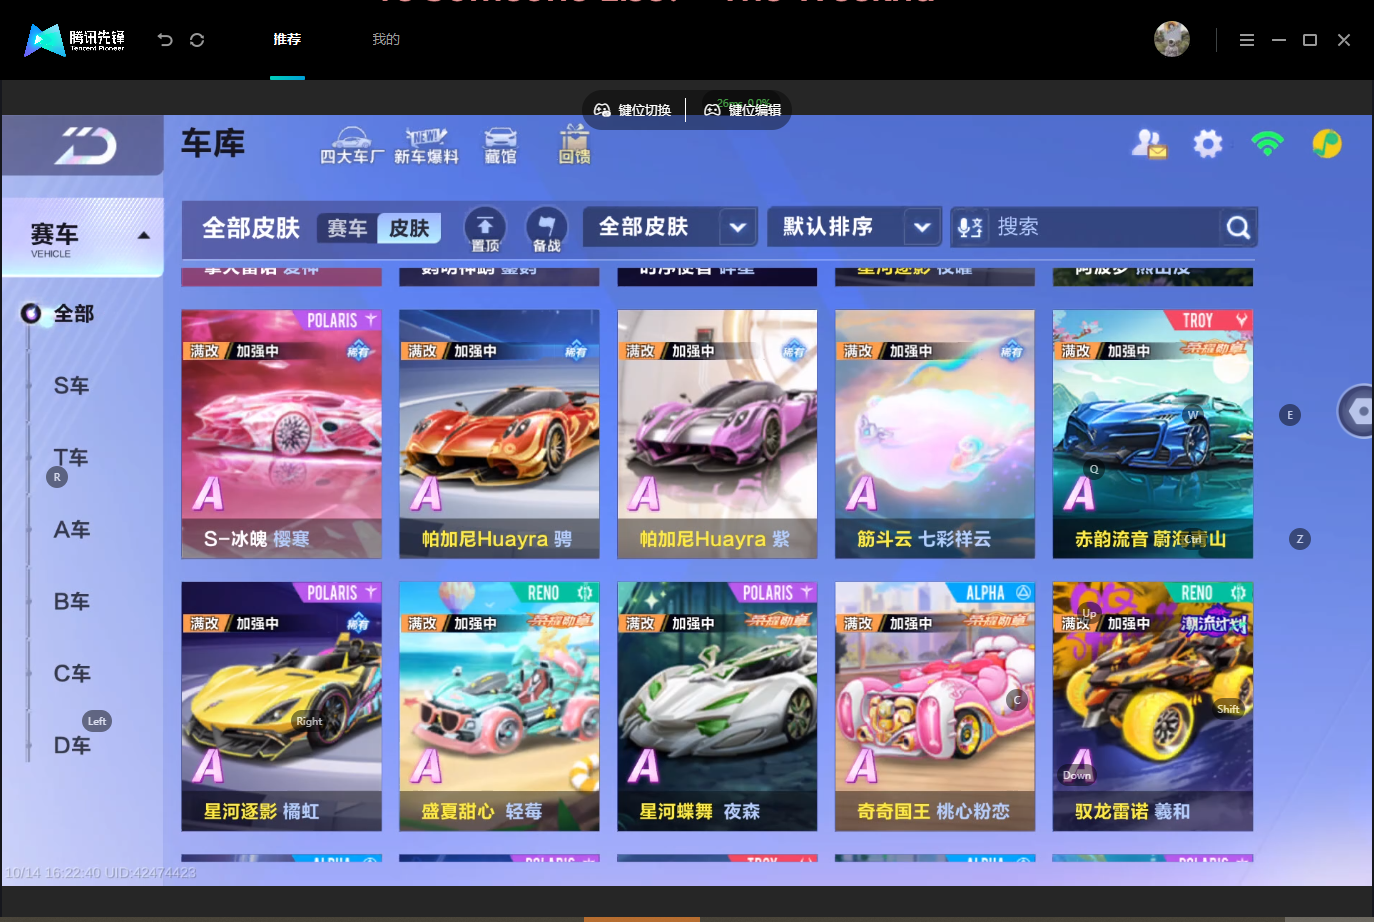Collapse the 赛车 VEHICLE category
The height and width of the screenshot is (922, 1374).
pos(83,238)
